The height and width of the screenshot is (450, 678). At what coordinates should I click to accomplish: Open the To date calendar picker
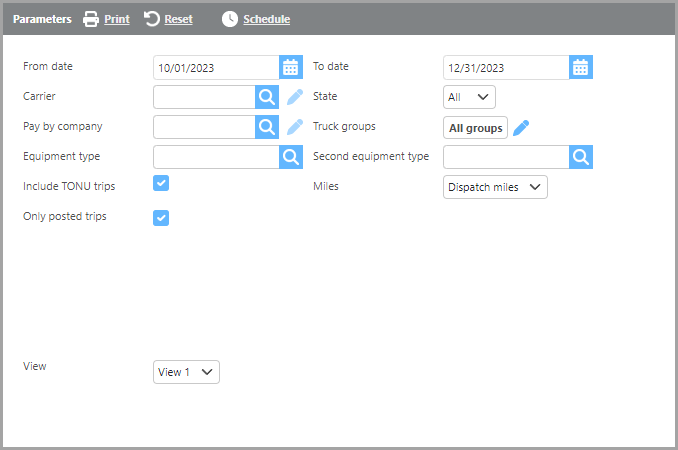click(581, 67)
